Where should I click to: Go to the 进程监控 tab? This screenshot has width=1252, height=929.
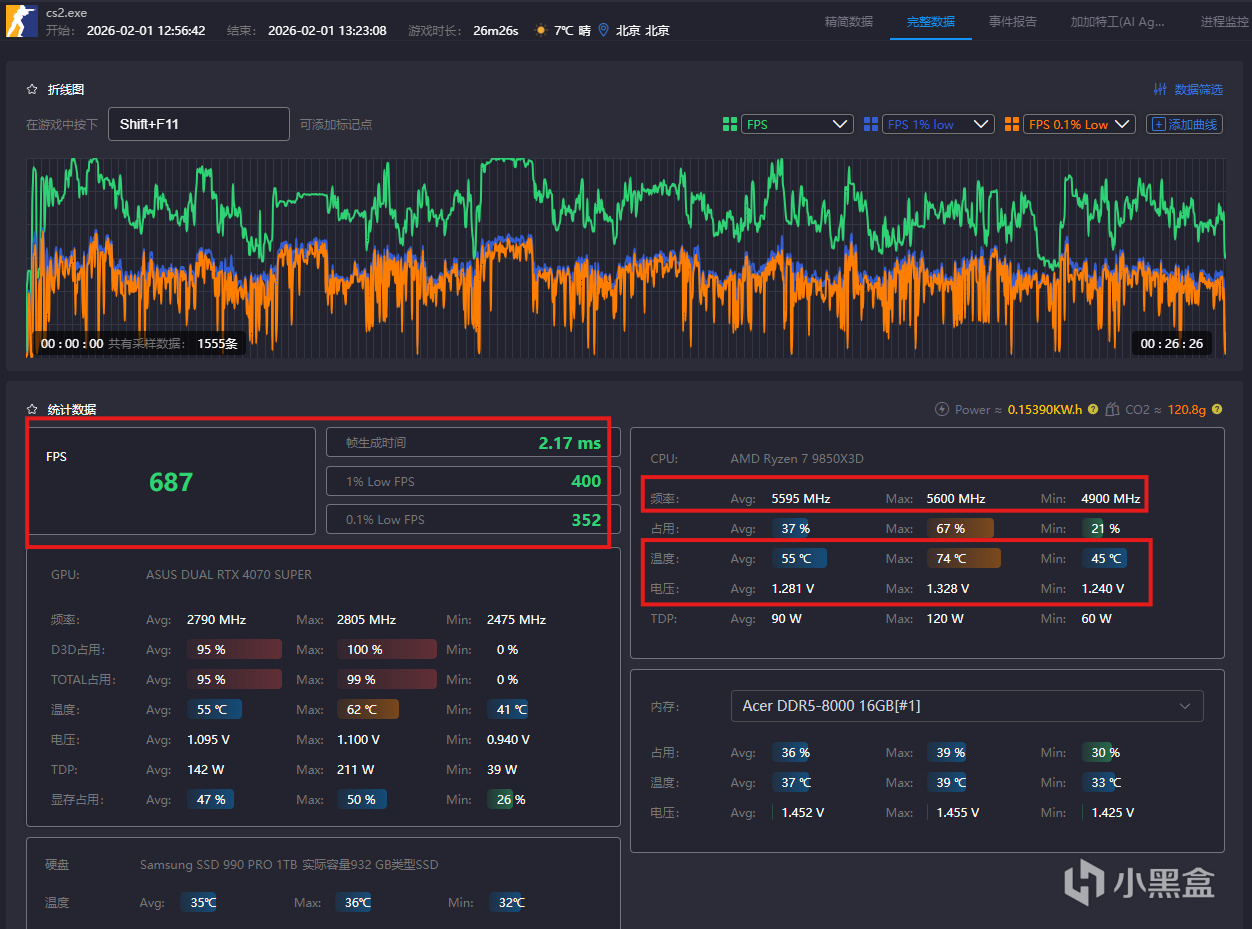pos(1225,21)
